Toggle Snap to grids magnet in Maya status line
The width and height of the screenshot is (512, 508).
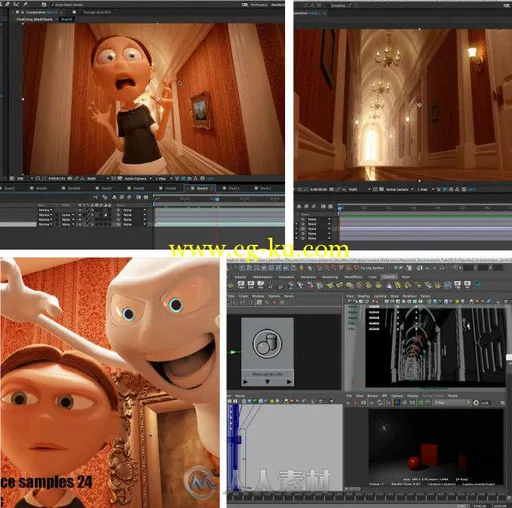coord(318,268)
